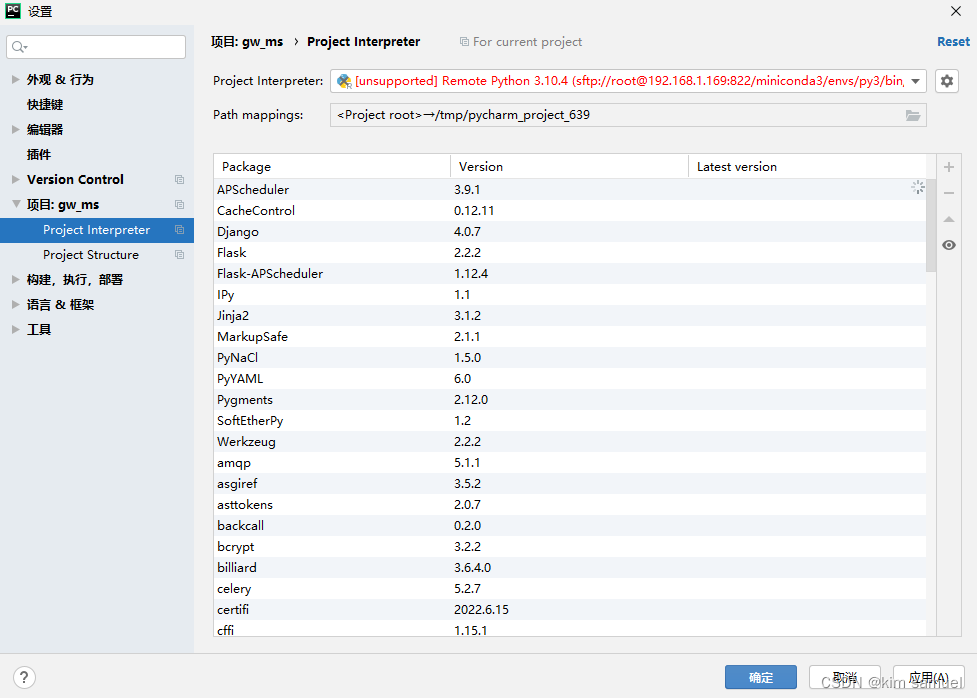Screen dimensions: 977x698
Task: Click the search magnifier in settings search
Action: [17, 47]
